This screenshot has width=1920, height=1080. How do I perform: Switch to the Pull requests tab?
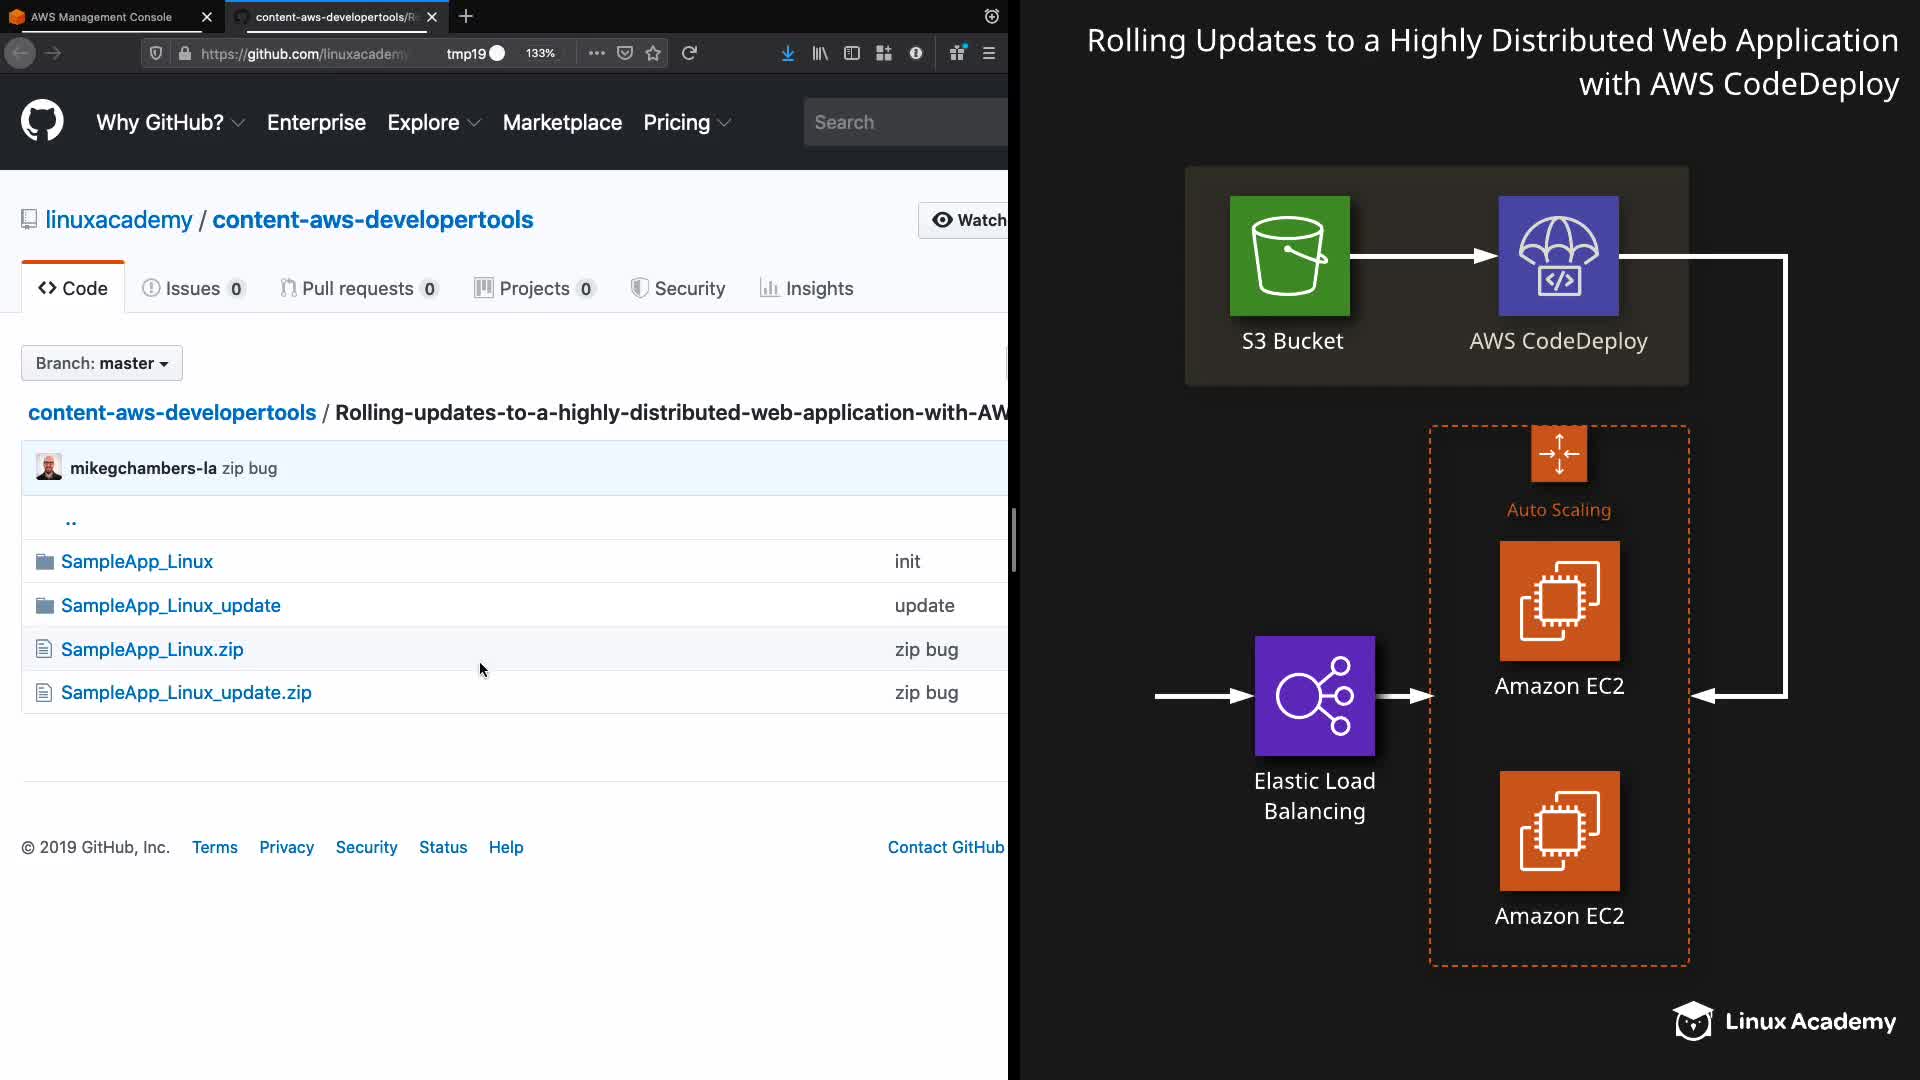358,288
